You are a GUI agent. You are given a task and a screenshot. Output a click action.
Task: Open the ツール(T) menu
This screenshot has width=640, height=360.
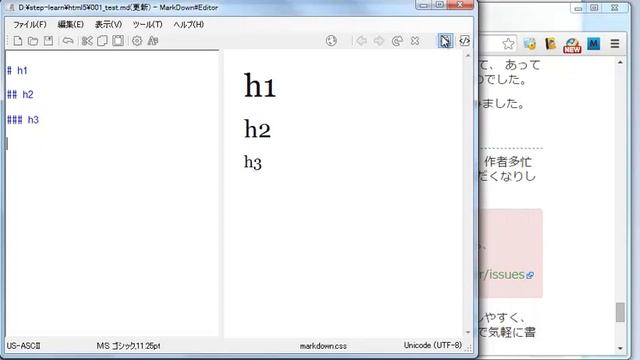click(x=147, y=24)
